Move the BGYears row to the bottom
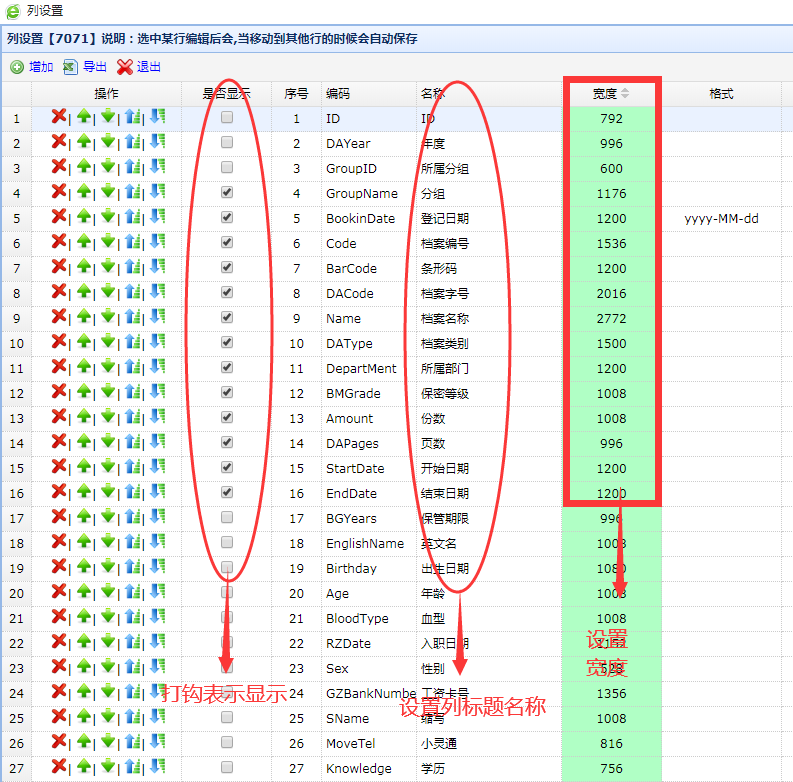The width and height of the screenshot is (793, 782). tap(158, 518)
